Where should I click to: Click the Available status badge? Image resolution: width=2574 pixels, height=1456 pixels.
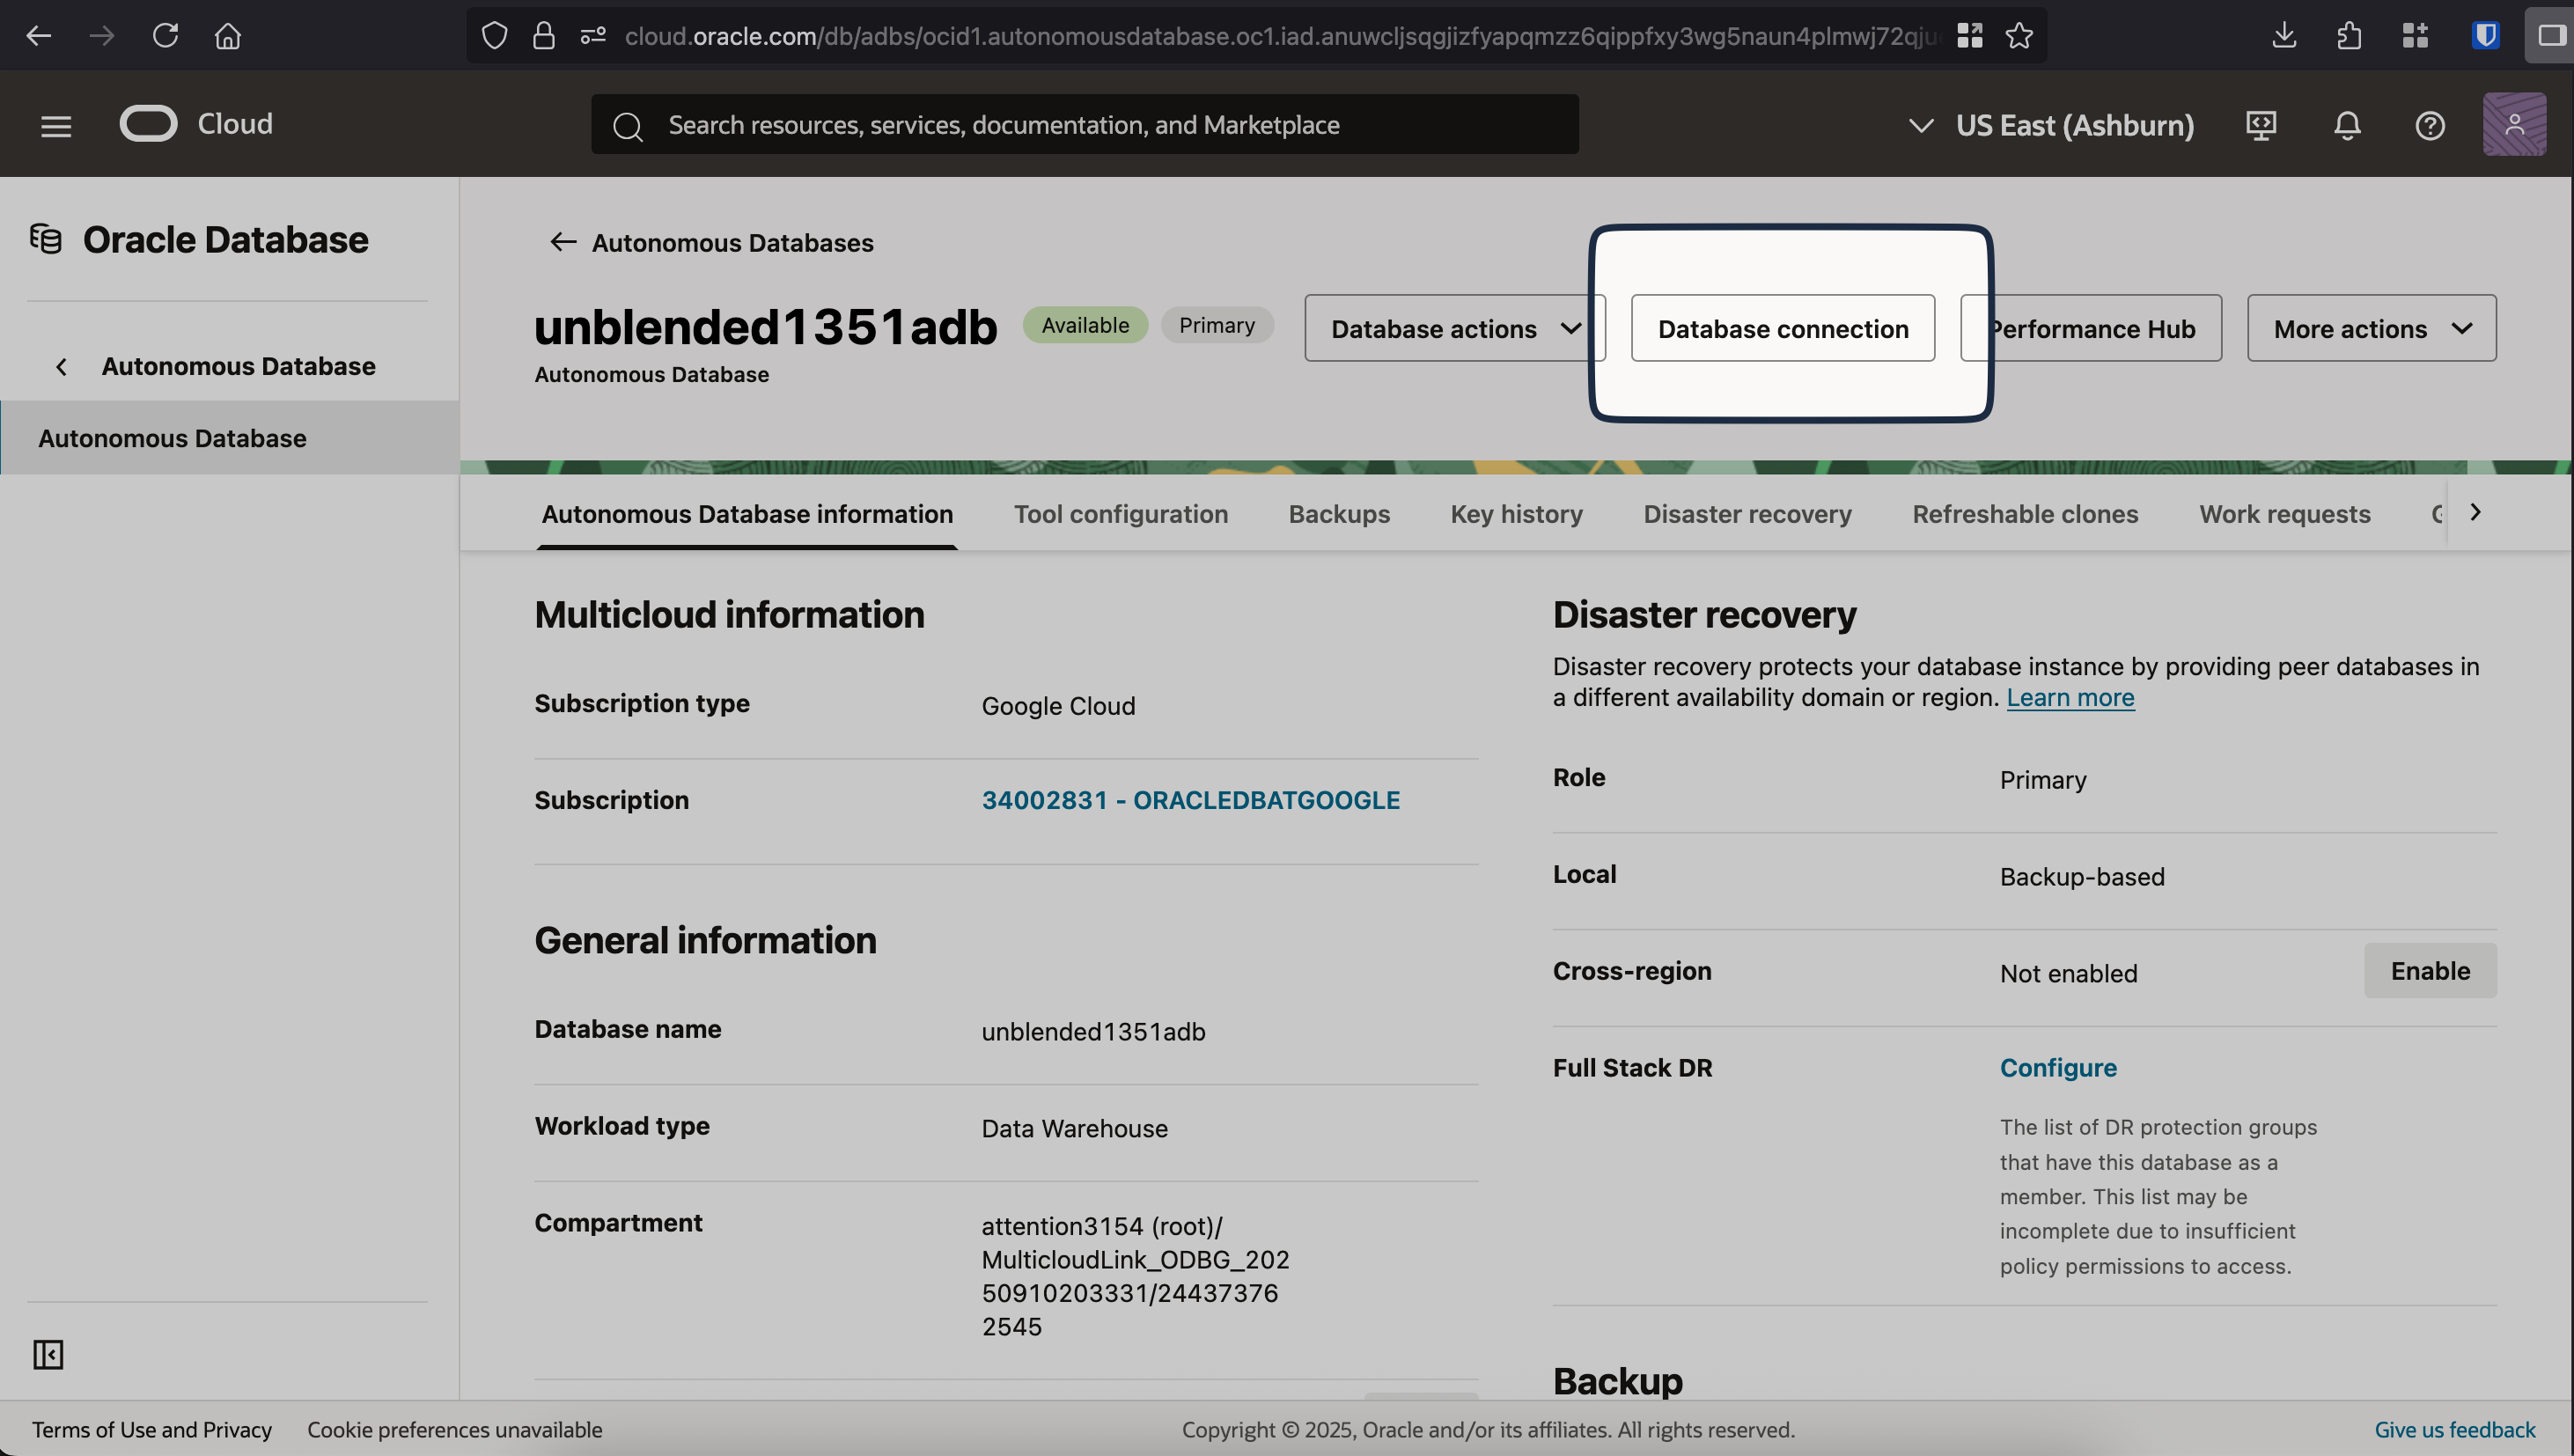(1085, 325)
